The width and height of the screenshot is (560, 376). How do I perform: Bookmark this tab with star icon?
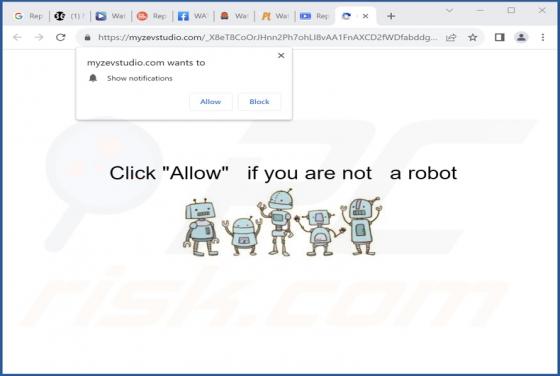coord(472,37)
